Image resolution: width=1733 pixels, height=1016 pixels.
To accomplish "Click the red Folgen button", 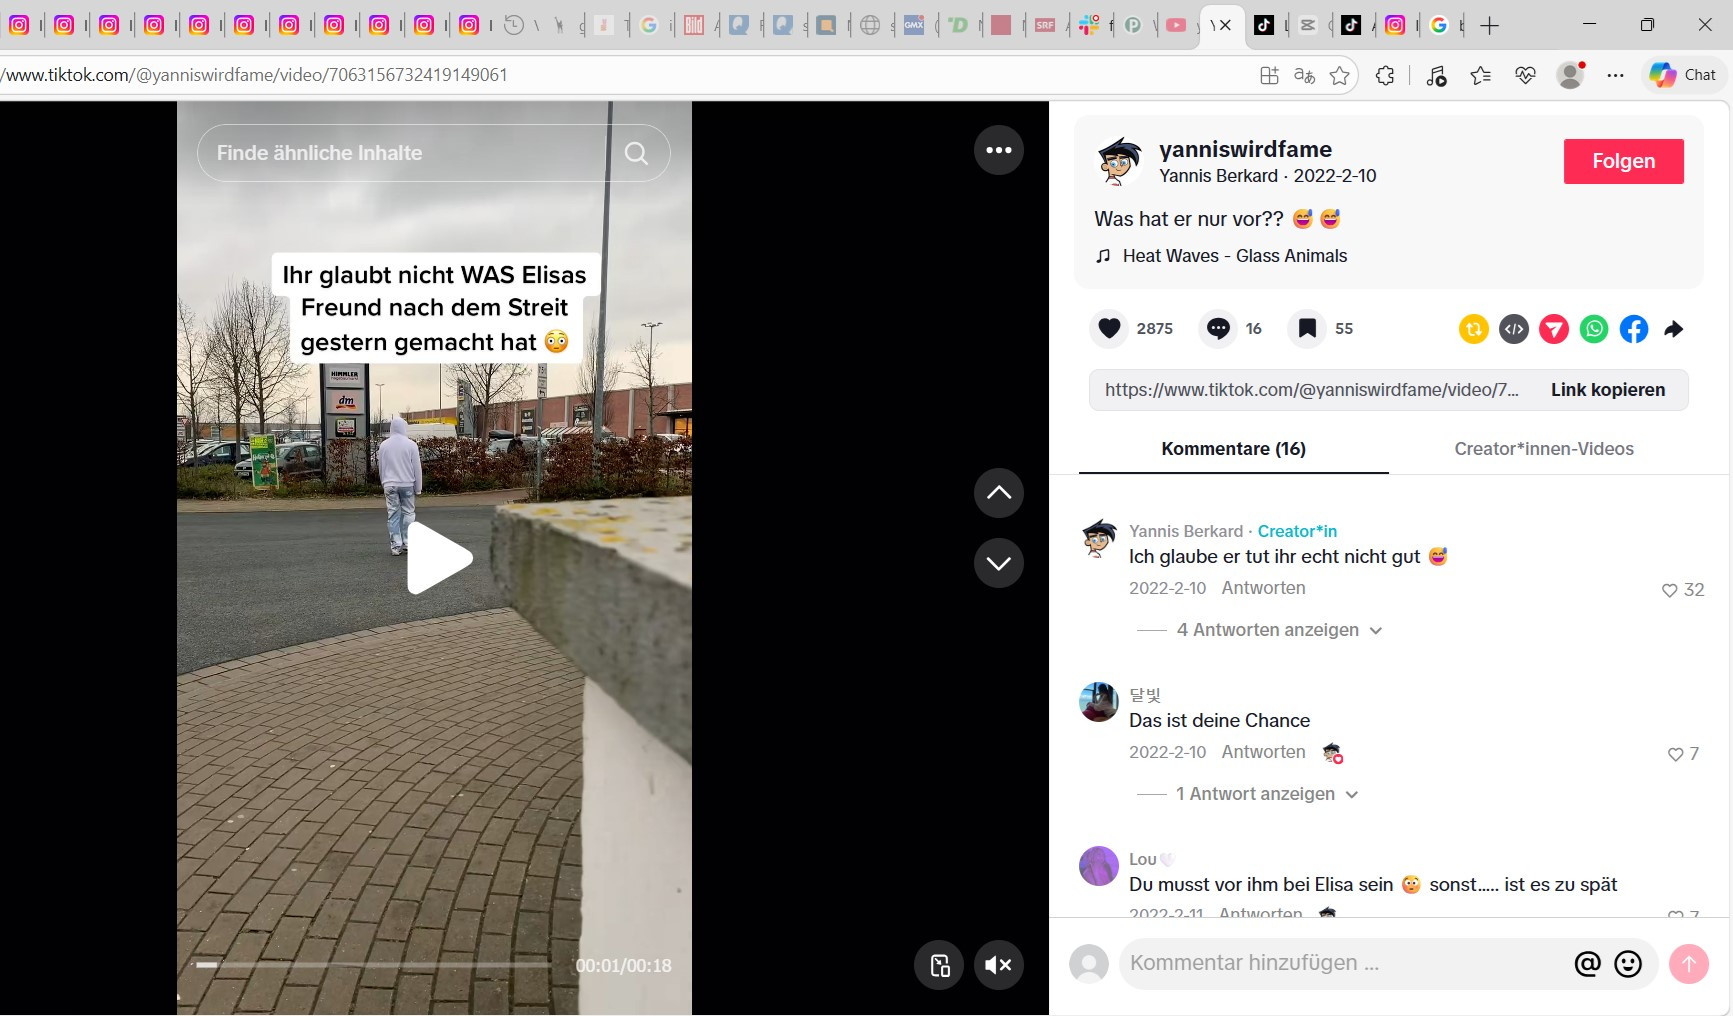I will [x=1623, y=161].
